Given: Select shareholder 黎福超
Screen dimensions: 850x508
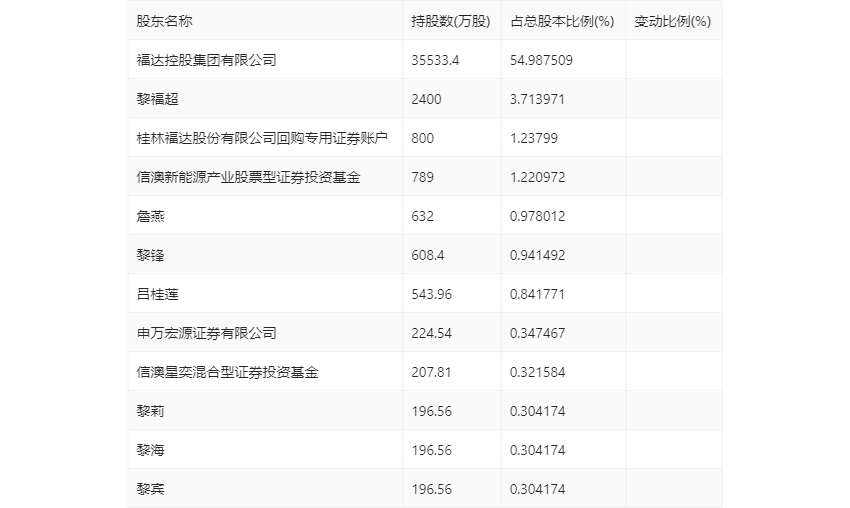Looking at the screenshot, I should 157,99.
